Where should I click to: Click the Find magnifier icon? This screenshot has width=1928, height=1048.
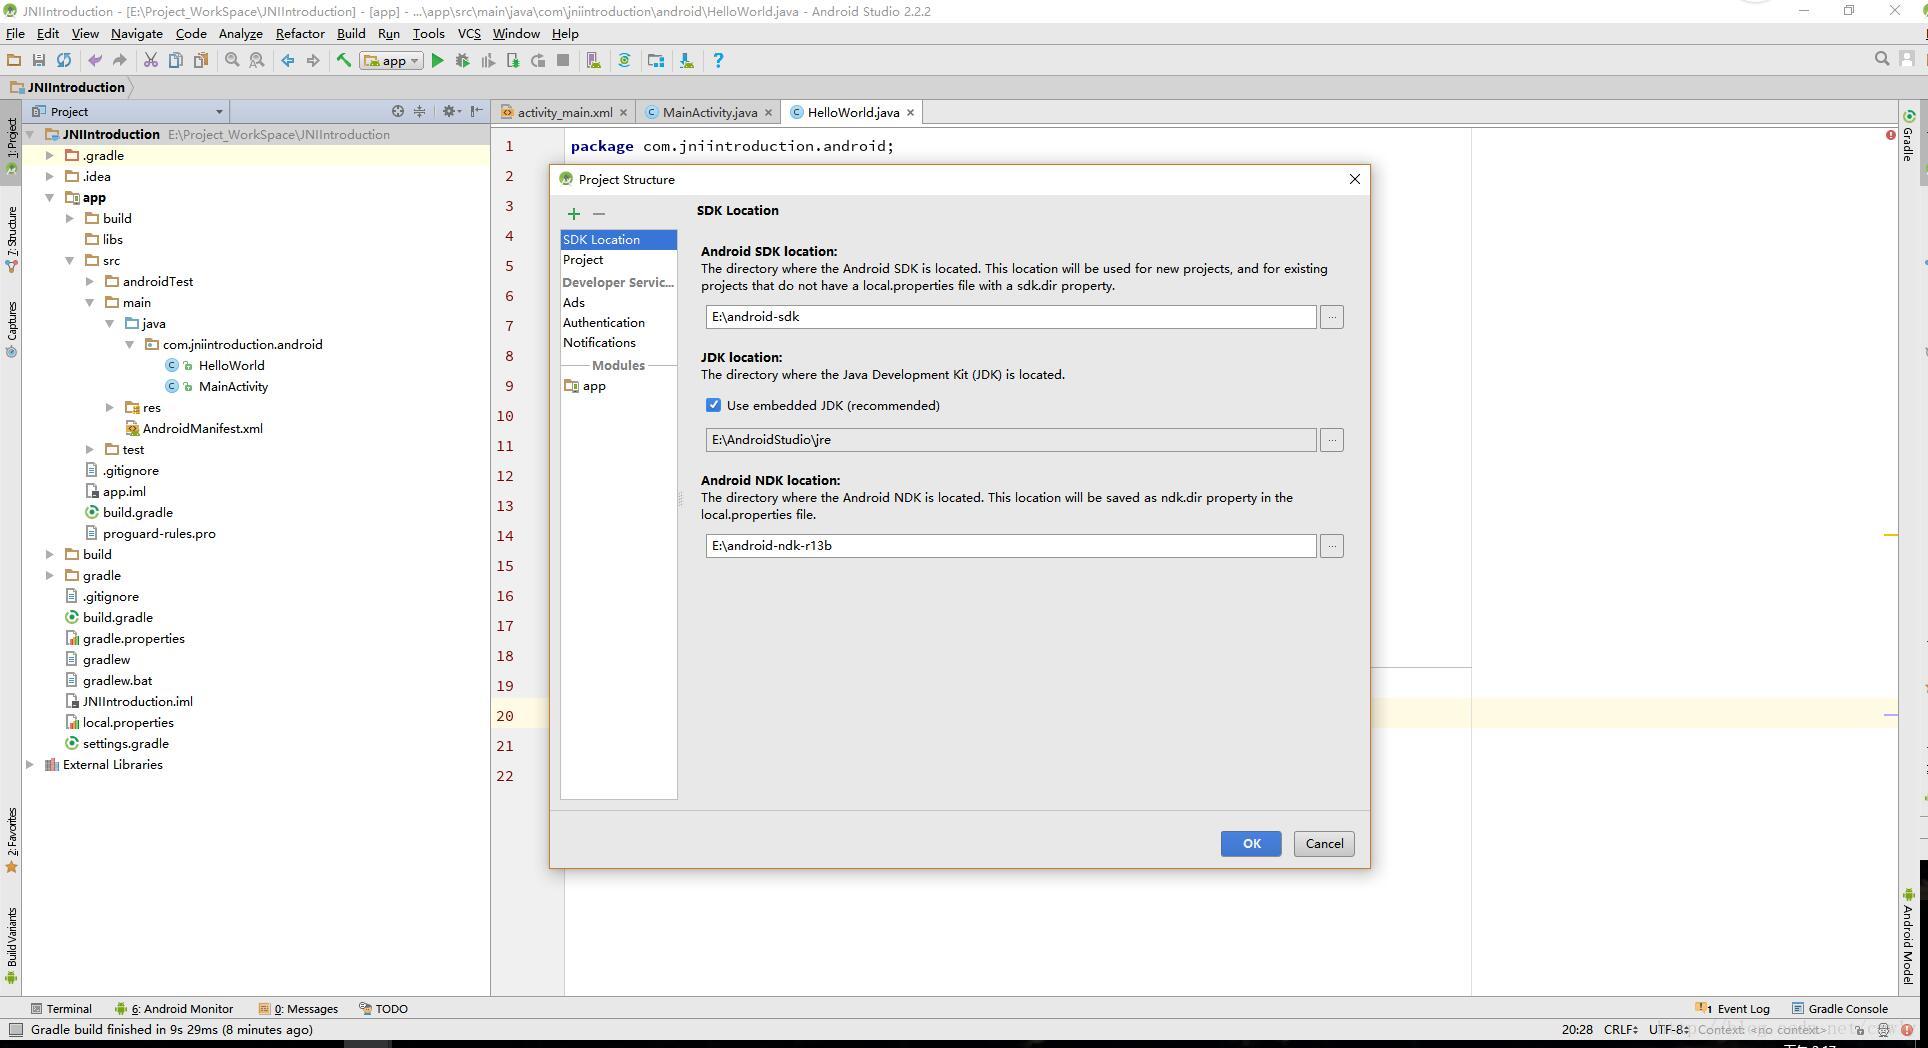[232, 61]
